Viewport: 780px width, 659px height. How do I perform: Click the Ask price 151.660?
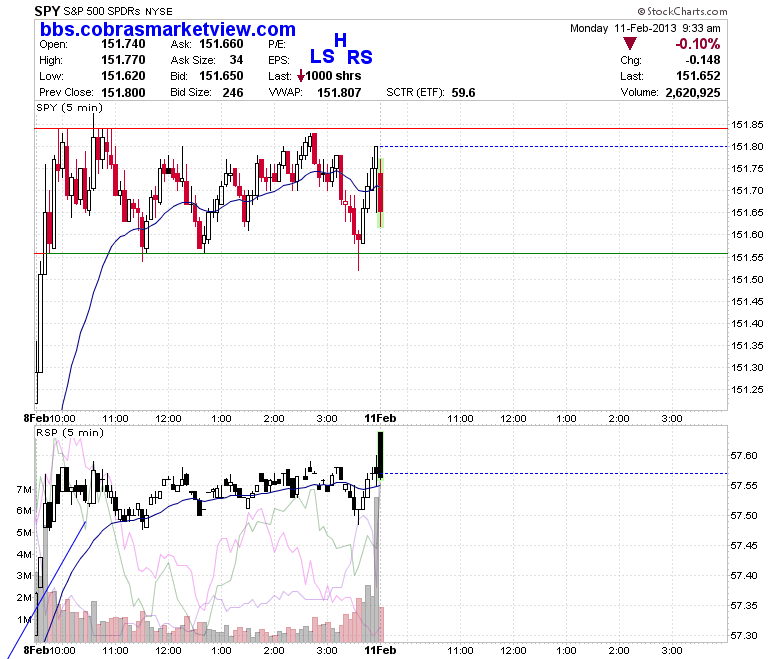[x=221, y=44]
